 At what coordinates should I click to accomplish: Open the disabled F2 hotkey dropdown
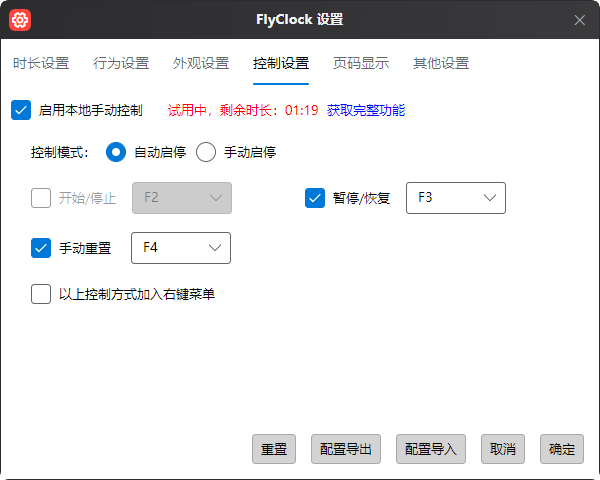(182, 198)
